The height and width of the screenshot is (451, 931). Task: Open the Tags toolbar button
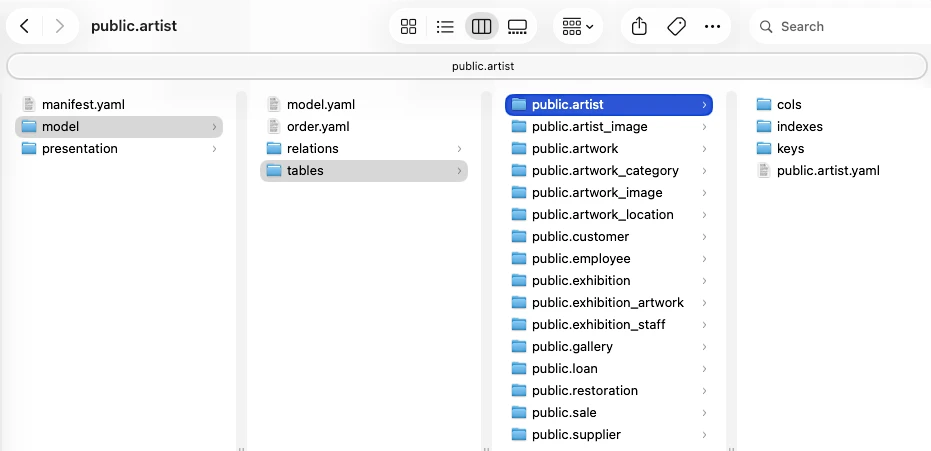pos(676,26)
